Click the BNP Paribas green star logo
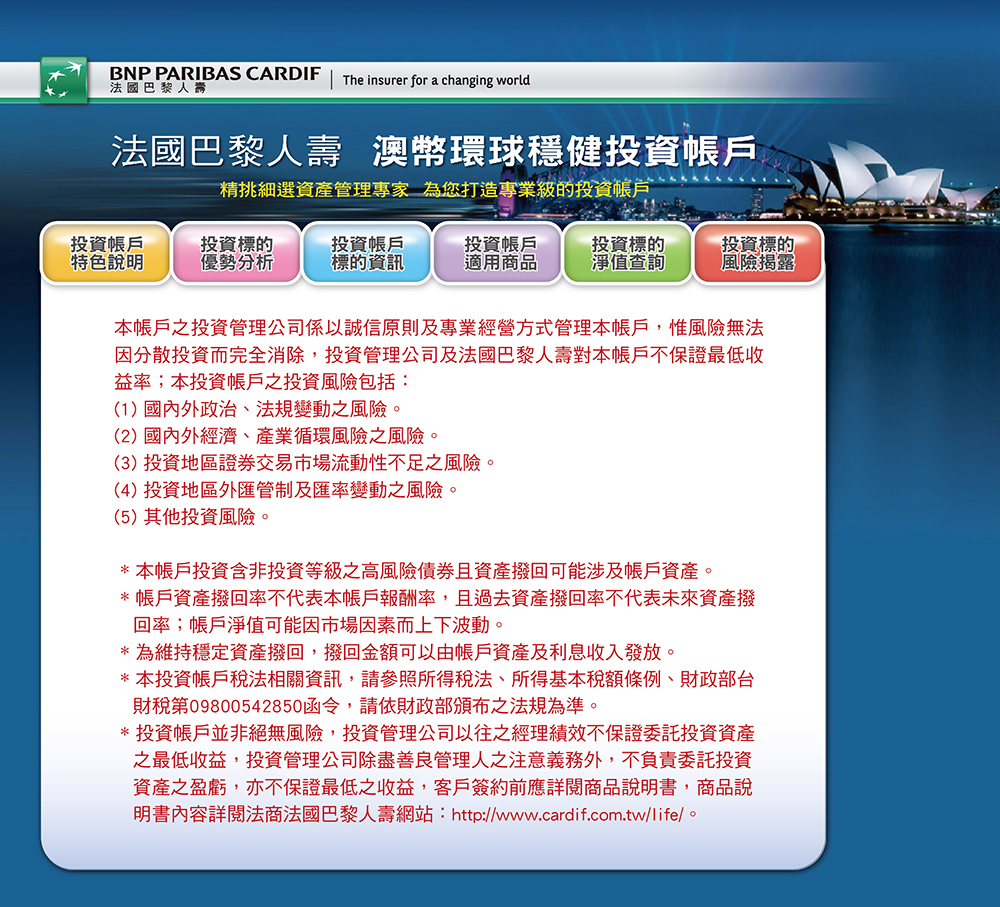This screenshot has height=907, width=1000. coord(64,80)
